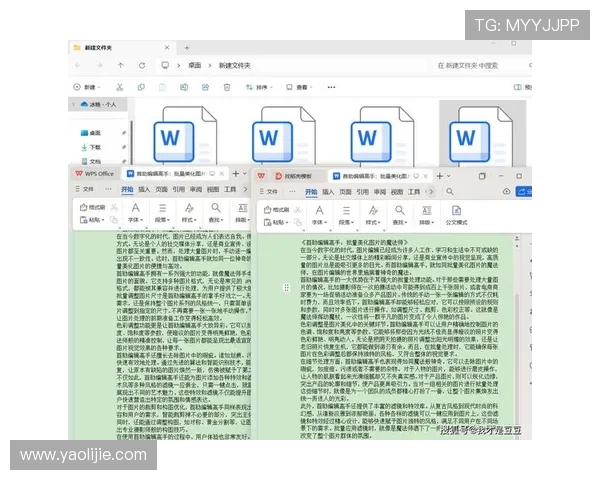Screen dimensions: 600x480
Task: Go up one folder level in Explorer
Action: 121,65
